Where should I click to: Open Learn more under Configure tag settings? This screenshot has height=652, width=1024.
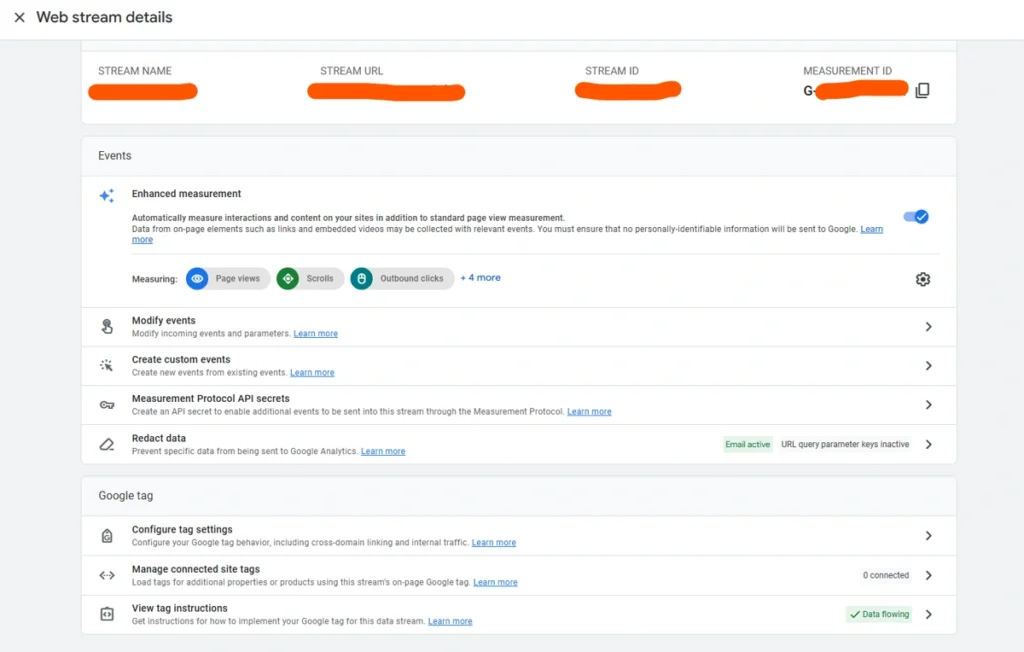[x=494, y=542]
